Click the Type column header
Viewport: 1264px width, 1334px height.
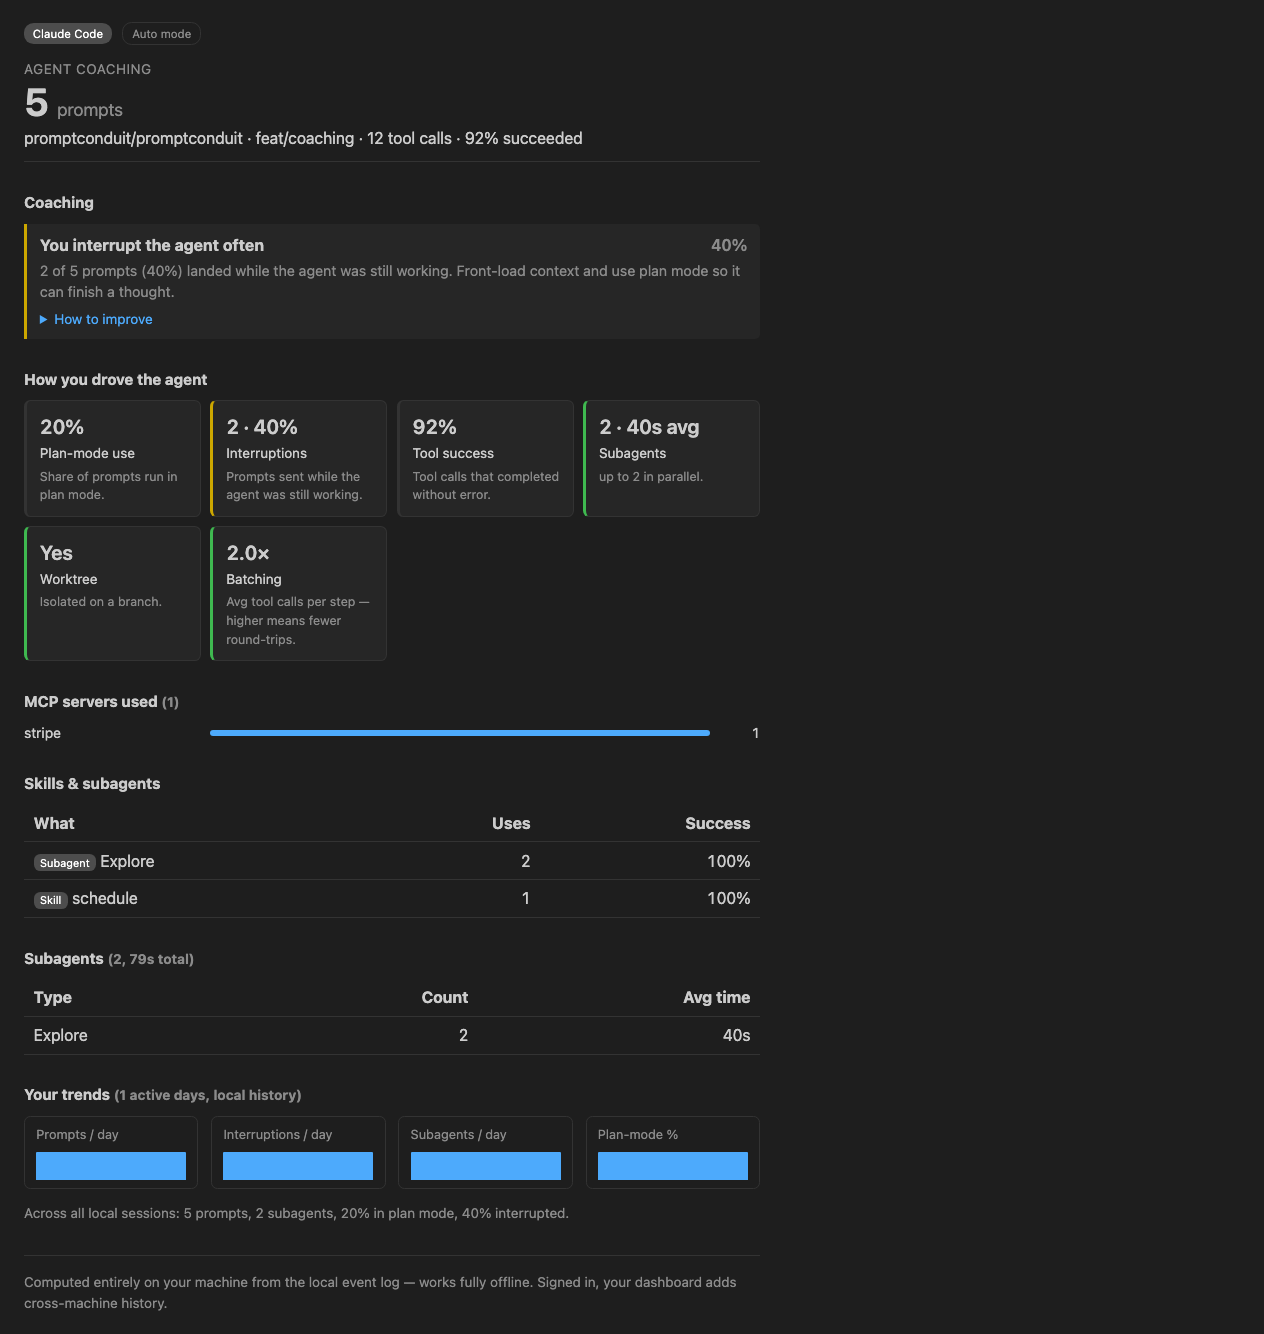tap(52, 997)
